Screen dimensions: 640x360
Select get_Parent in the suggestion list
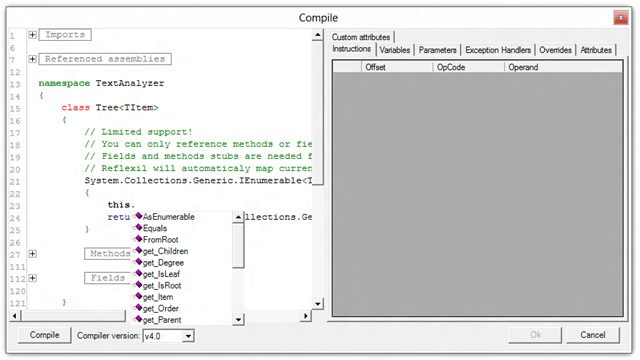click(162, 320)
